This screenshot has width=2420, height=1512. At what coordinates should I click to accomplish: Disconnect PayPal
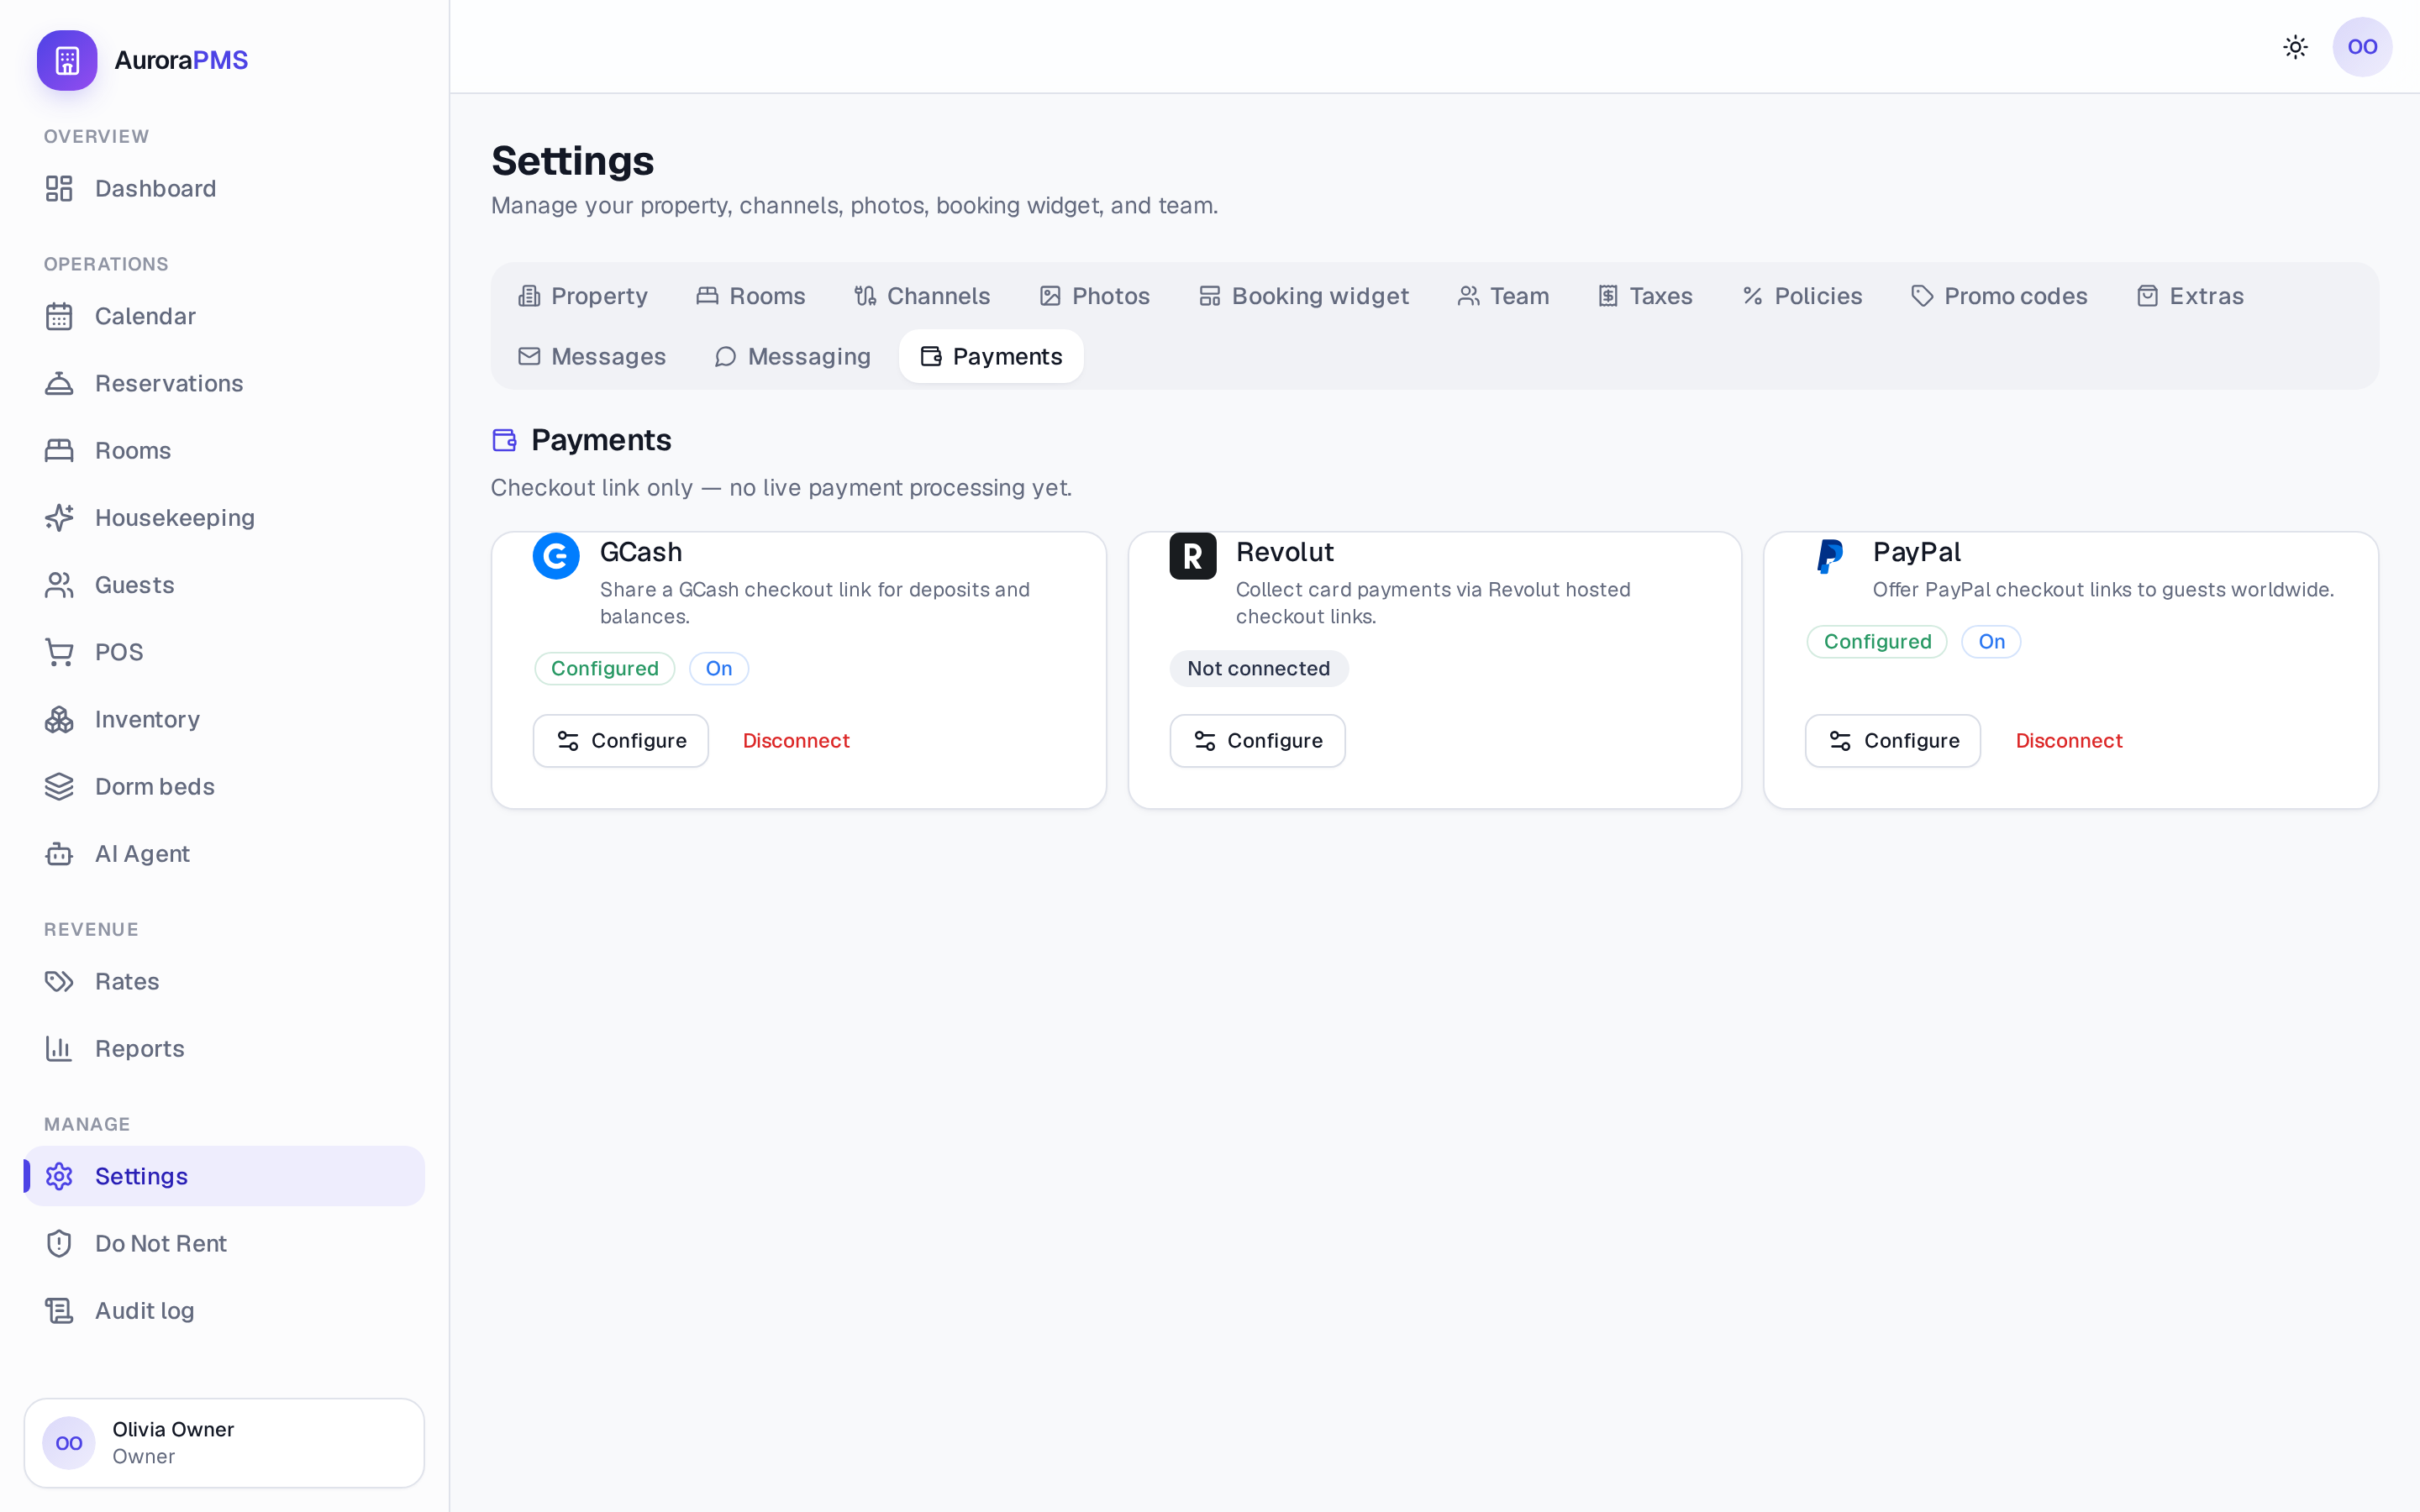[x=2069, y=741]
